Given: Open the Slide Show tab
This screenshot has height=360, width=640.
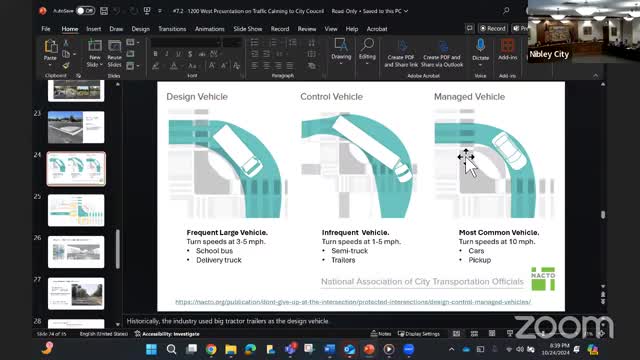Looking at the screenshot, I should (248, 29).
